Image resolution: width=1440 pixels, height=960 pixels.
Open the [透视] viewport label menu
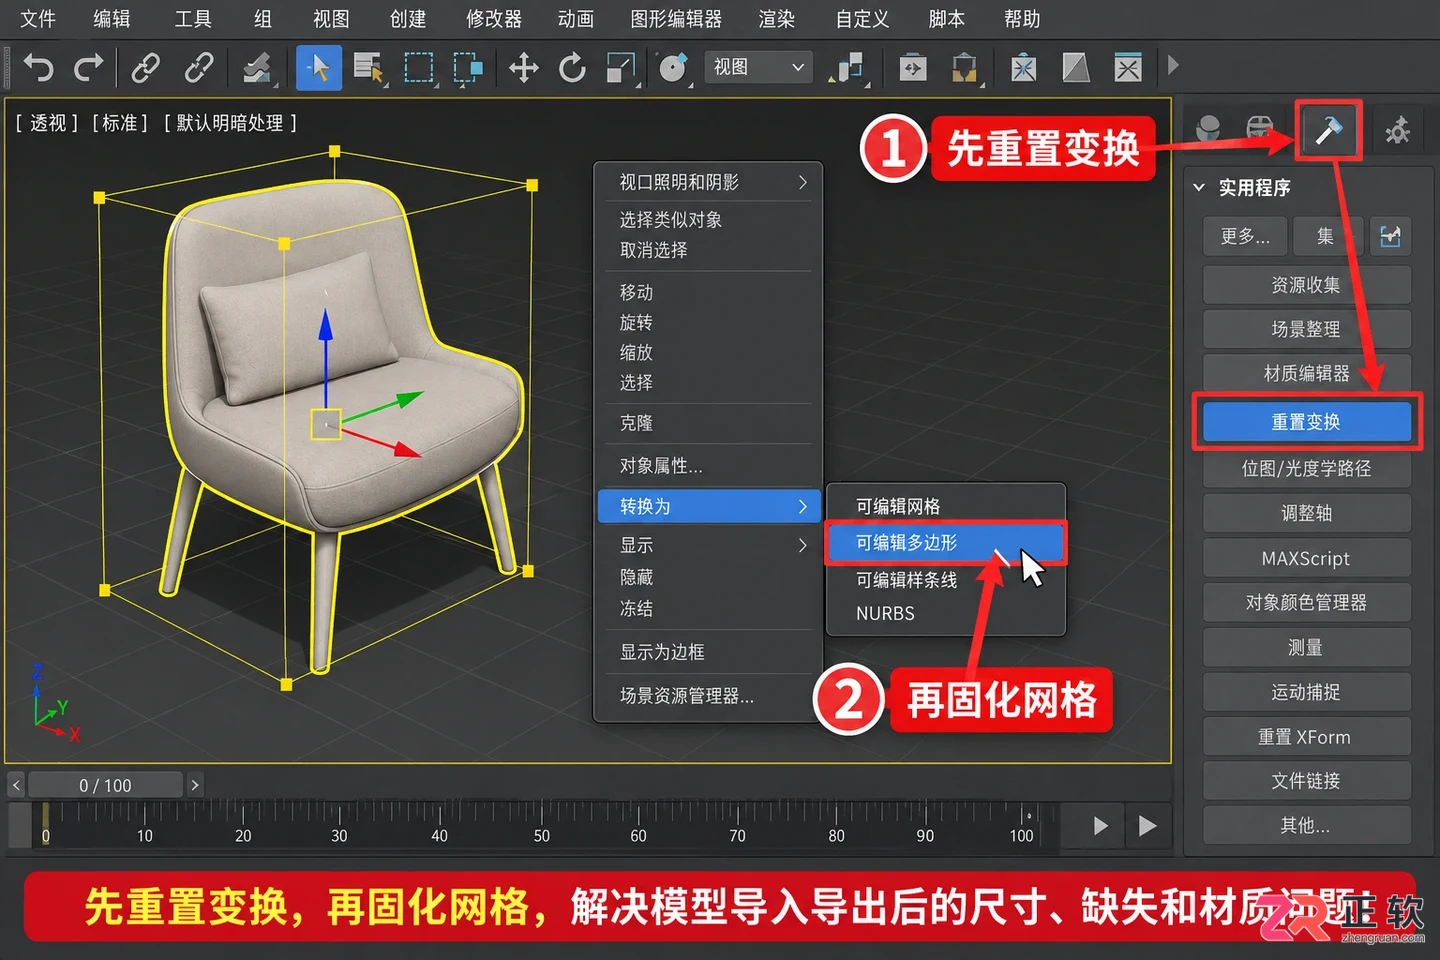pyautogui.click(x=47, y=123)
